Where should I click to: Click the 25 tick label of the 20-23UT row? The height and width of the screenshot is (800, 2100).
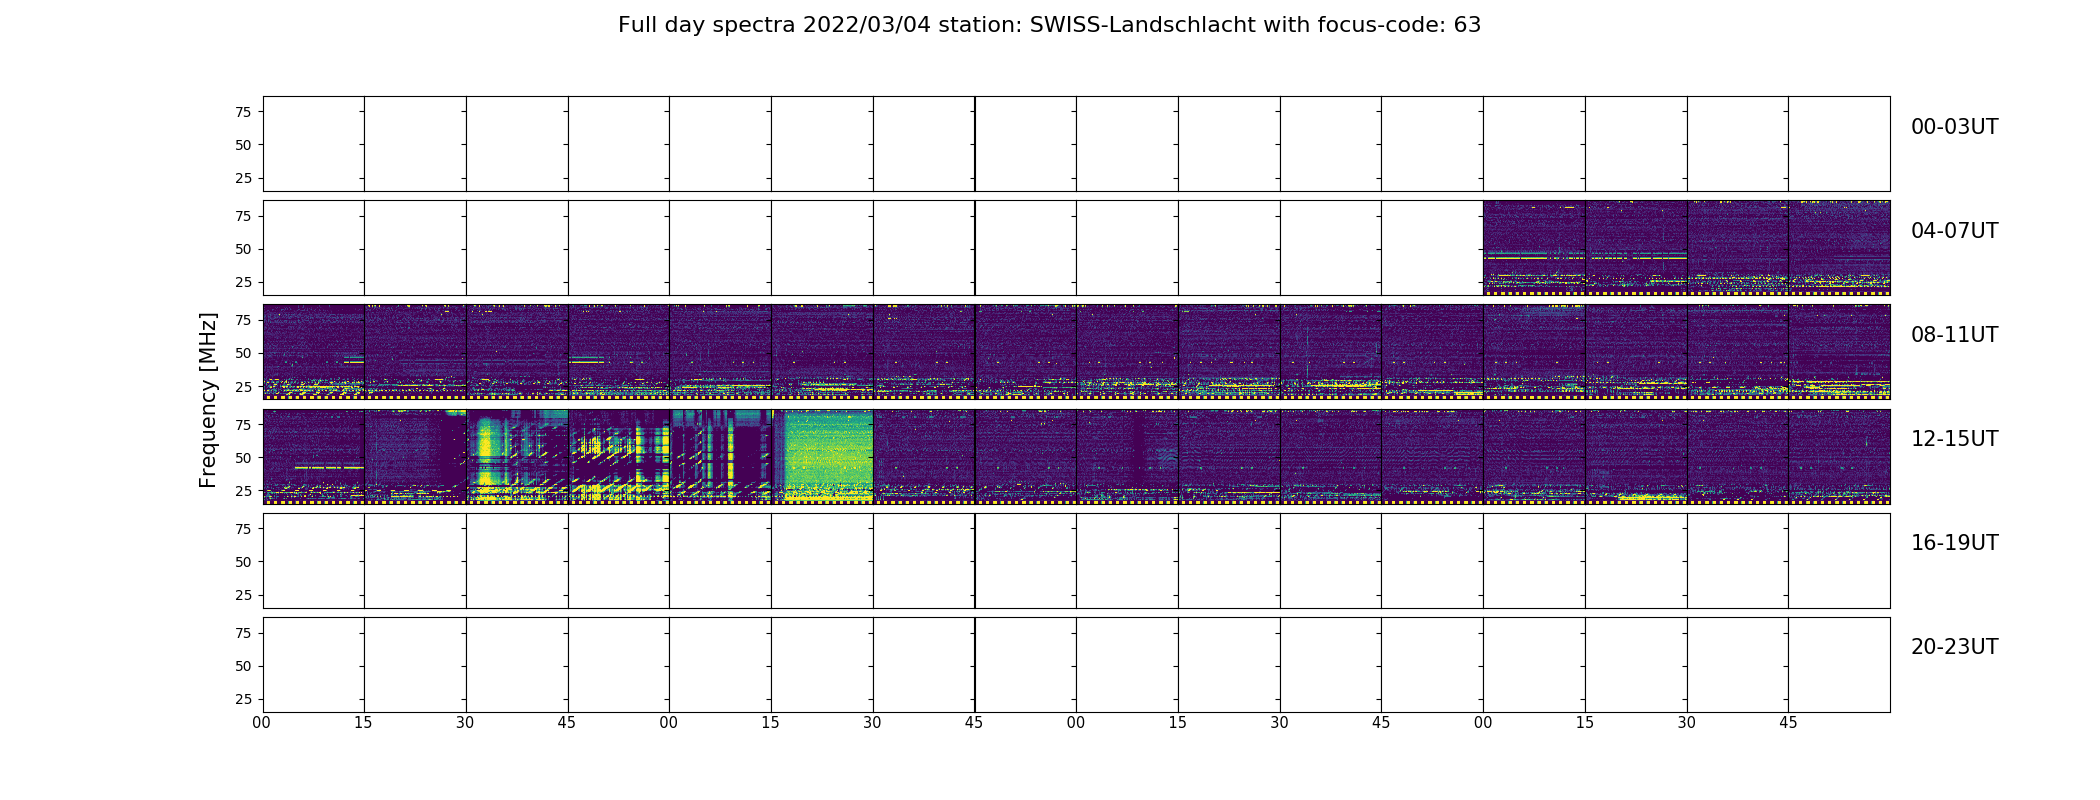coord(243,699)
